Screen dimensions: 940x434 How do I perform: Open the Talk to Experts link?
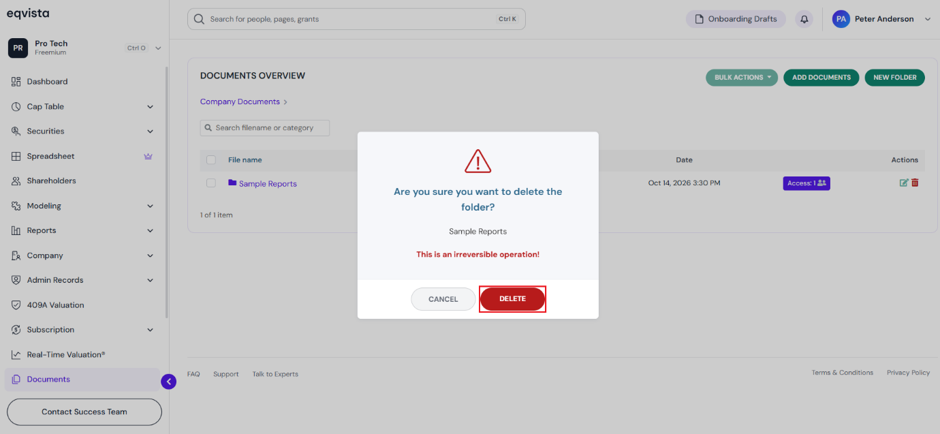(275, 374)
